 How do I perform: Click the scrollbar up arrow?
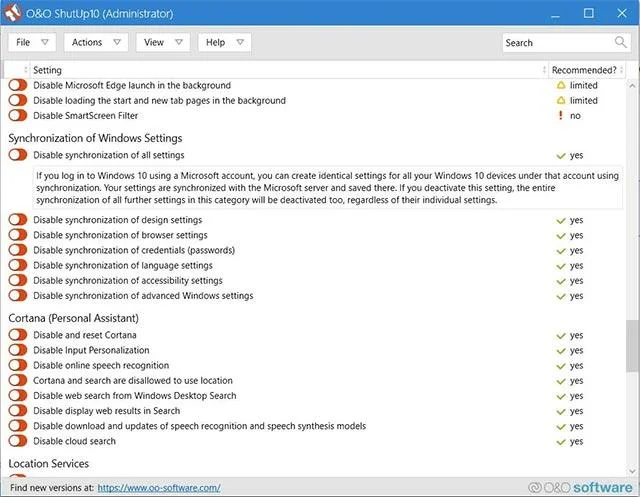coord(632,85)
